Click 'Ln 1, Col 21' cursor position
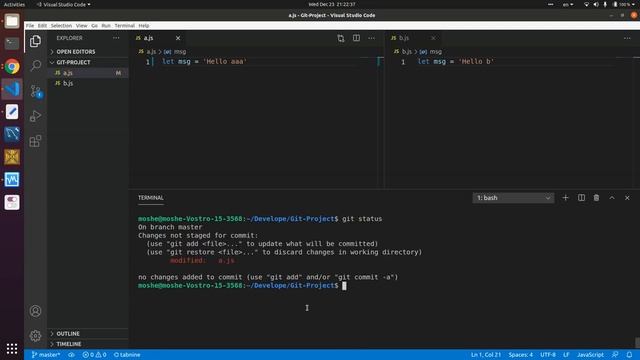640x360 pixels. point(486,355)
